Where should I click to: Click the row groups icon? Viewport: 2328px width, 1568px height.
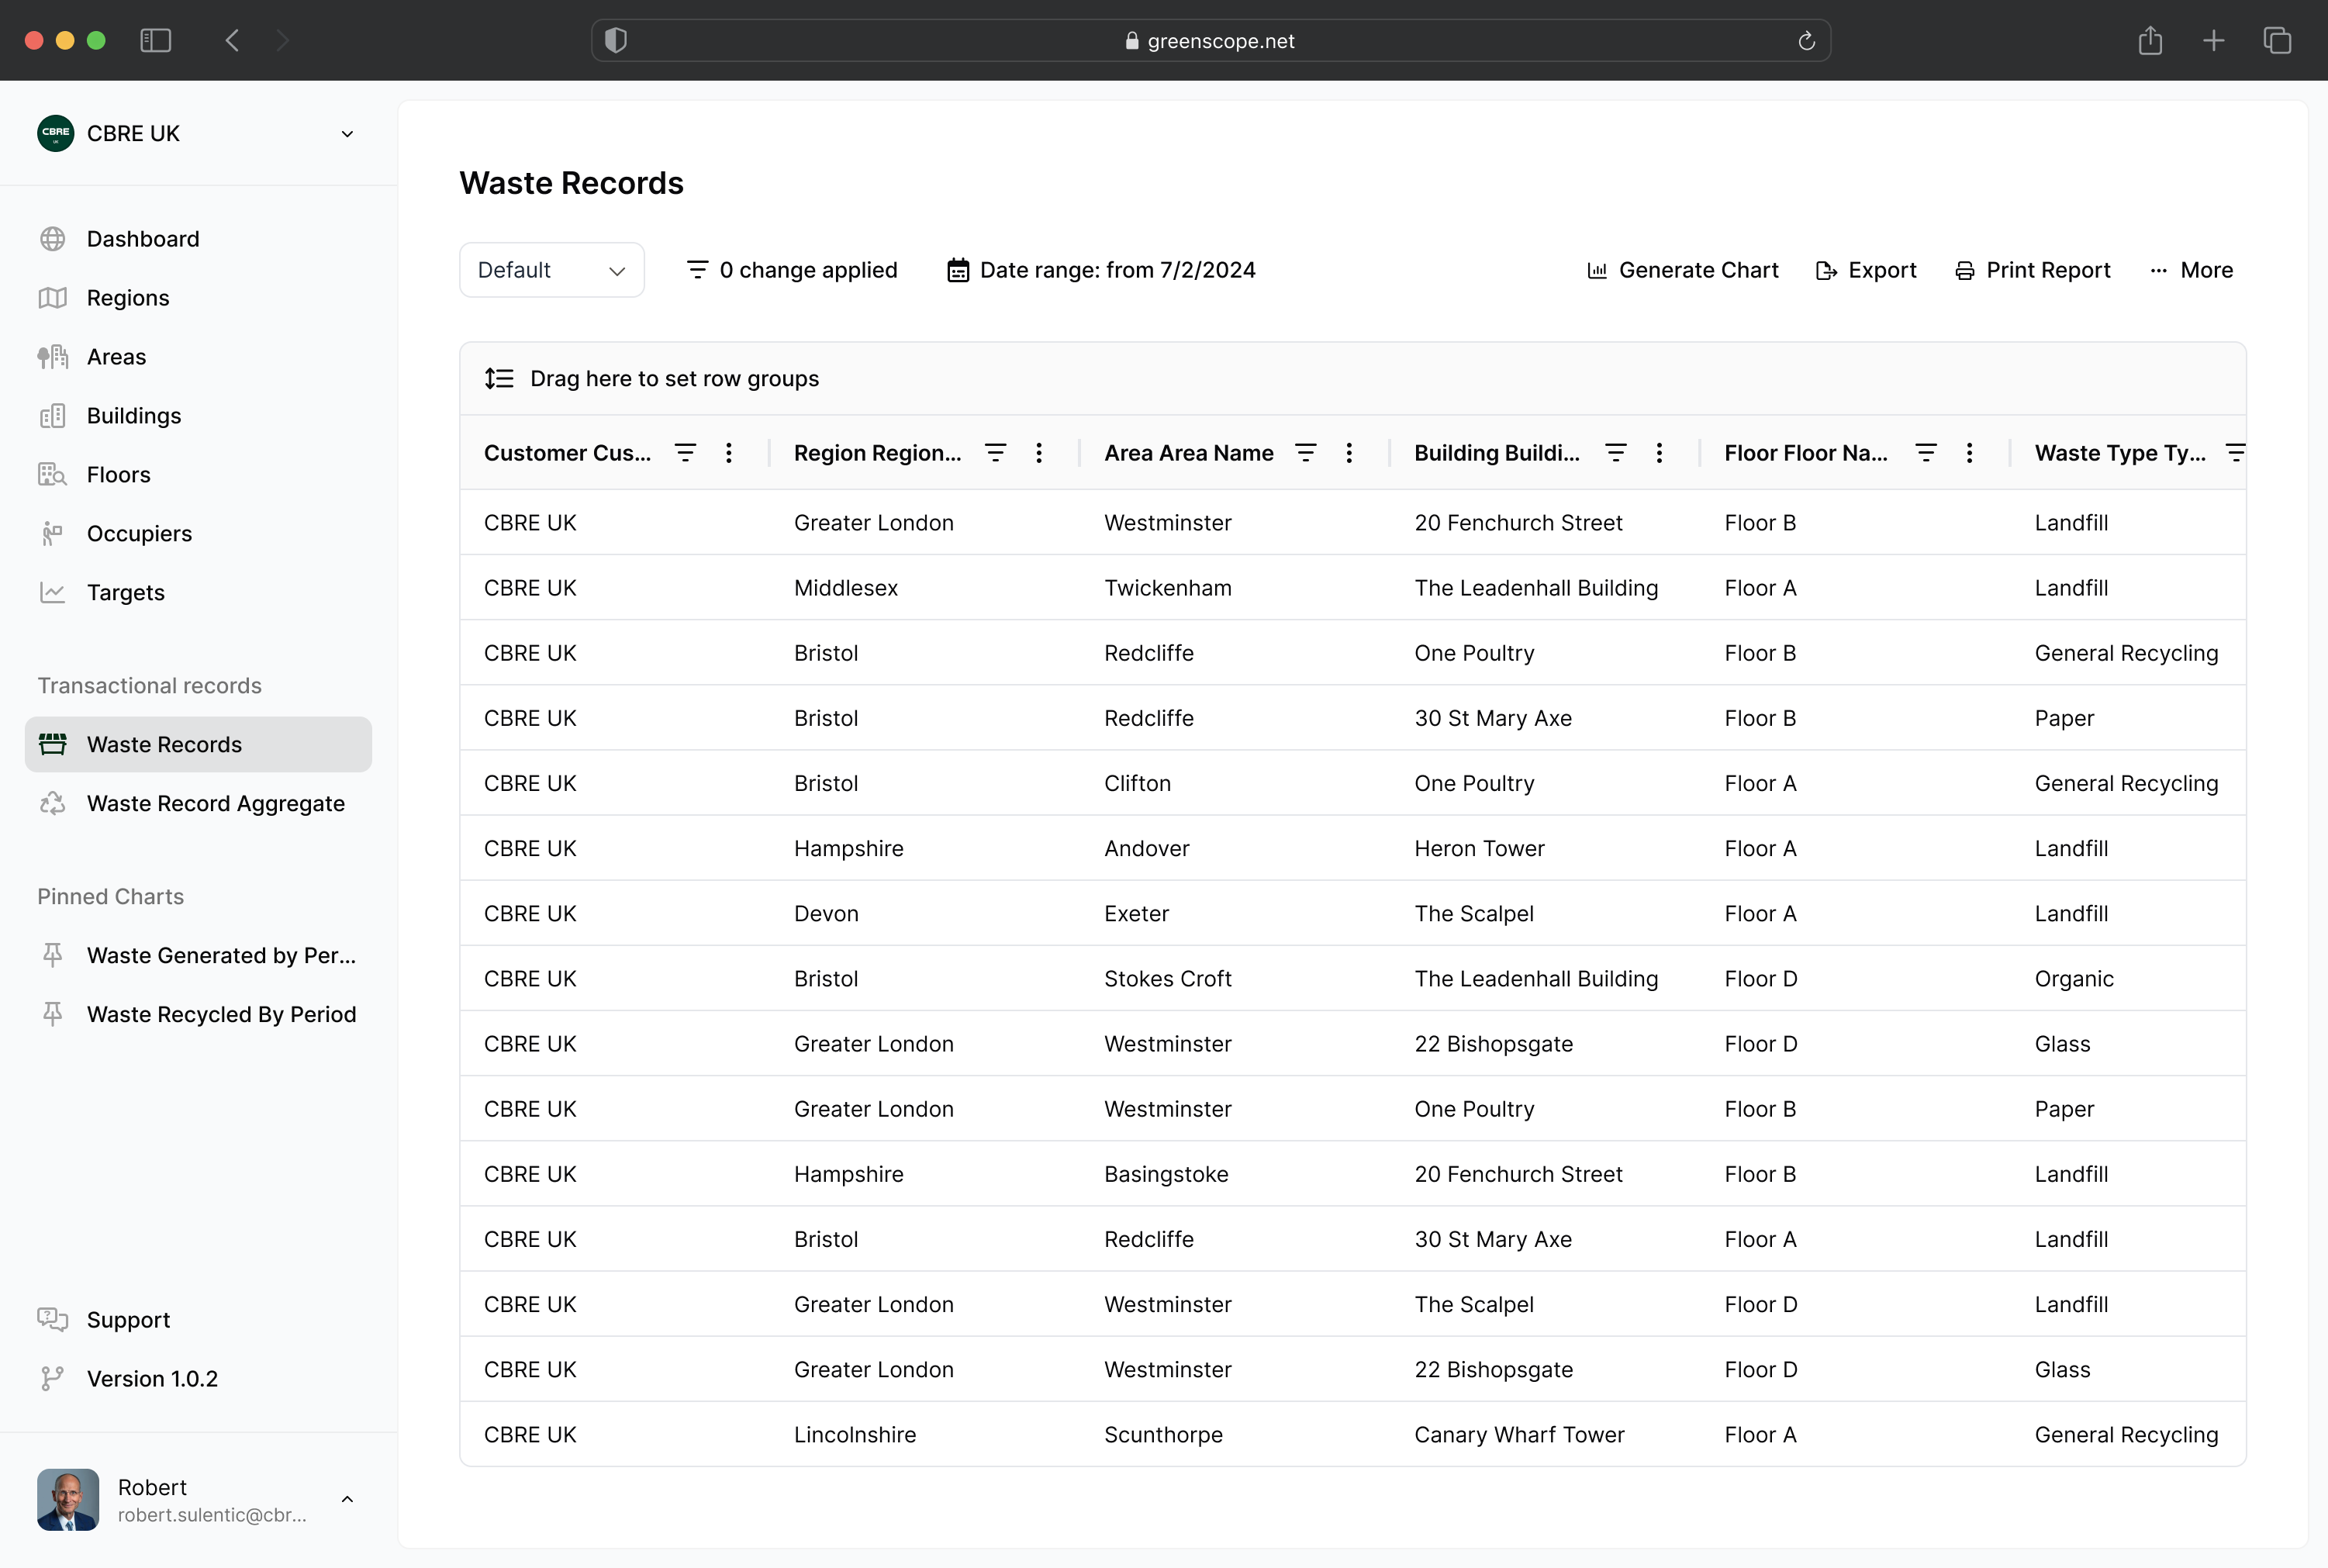coord(499,379)
